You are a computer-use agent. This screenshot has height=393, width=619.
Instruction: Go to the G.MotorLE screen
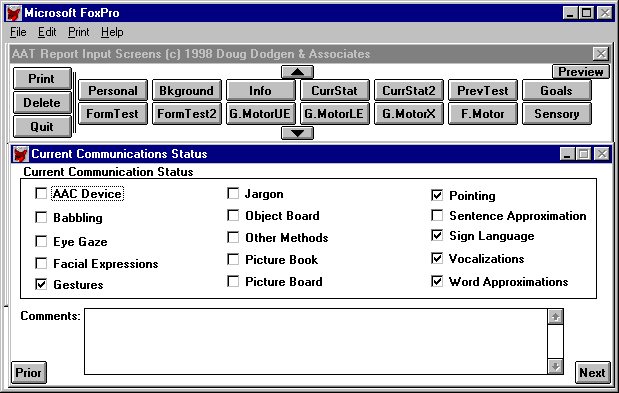[x=335, y=114]
